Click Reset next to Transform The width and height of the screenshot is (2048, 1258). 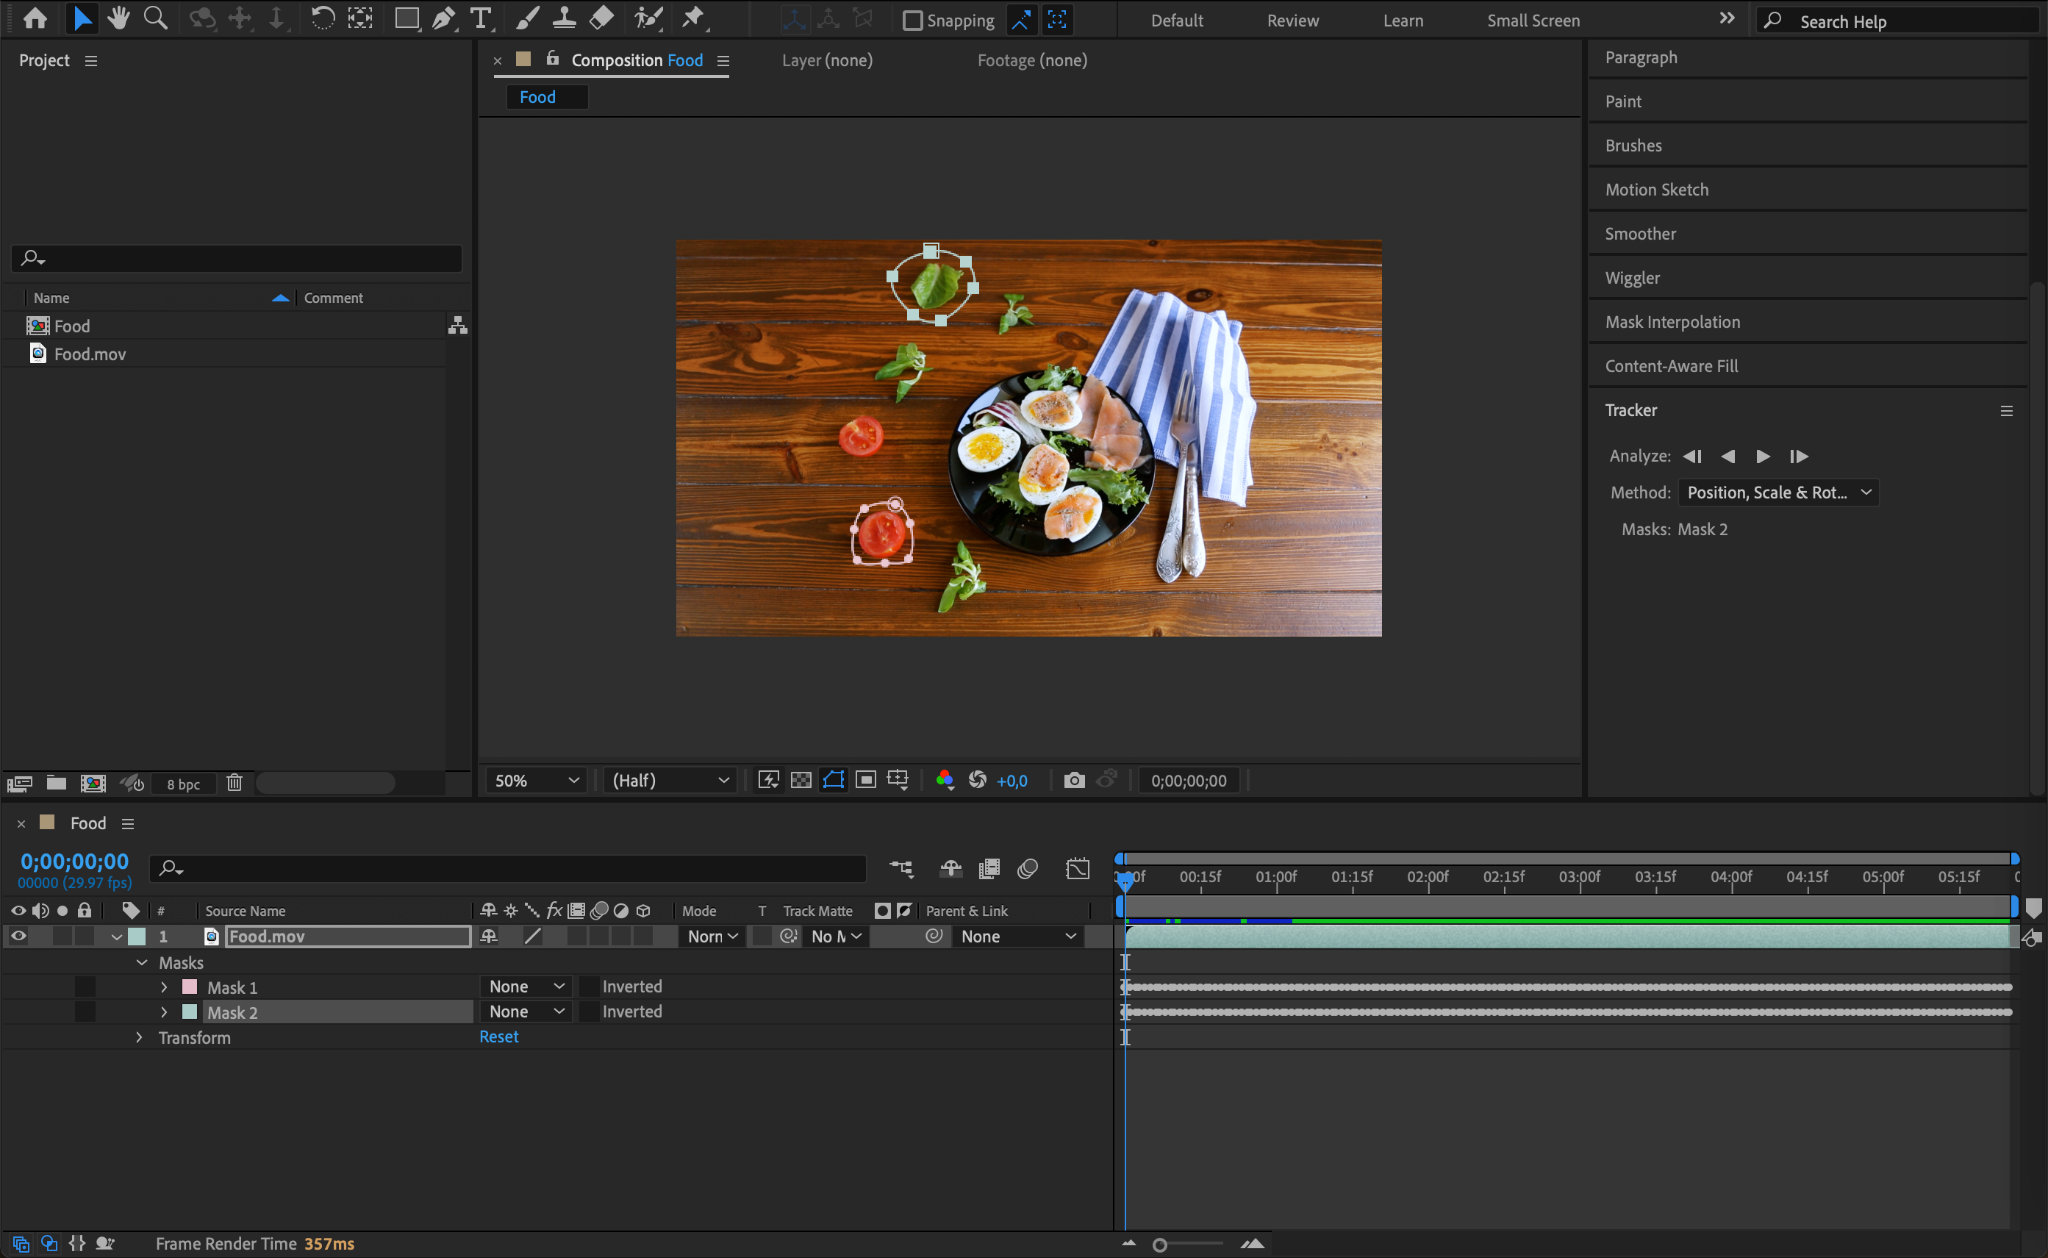pyautogui.click(x=498, y=1037)
